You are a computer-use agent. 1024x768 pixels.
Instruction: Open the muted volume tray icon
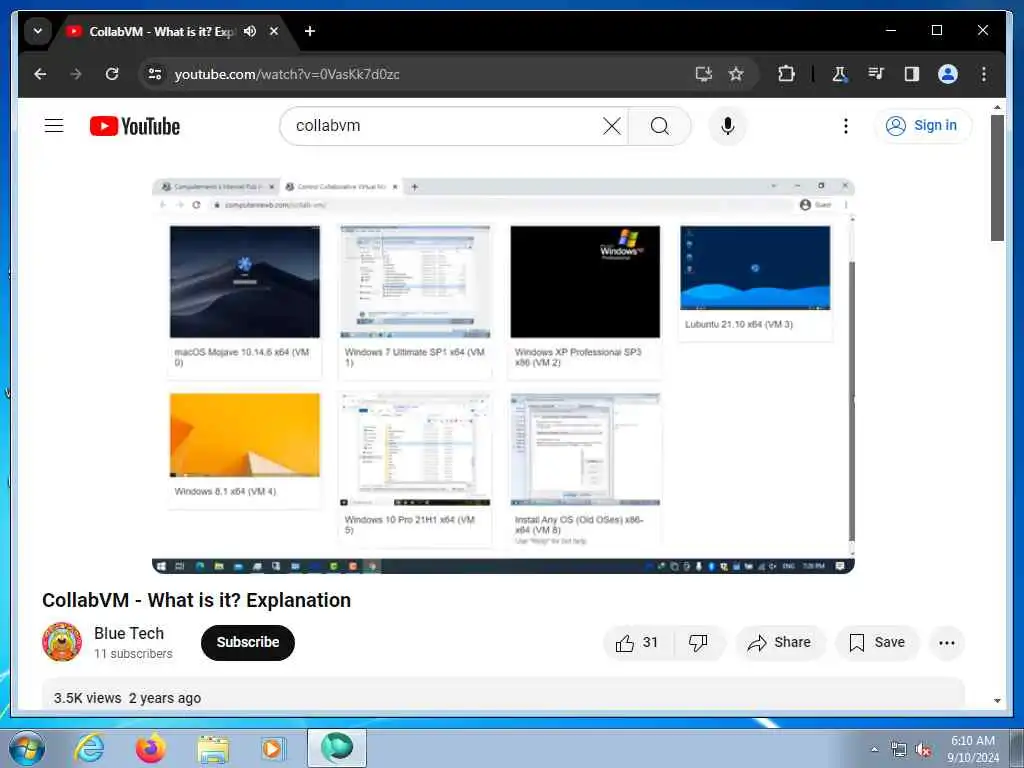[x=923, y=750]
